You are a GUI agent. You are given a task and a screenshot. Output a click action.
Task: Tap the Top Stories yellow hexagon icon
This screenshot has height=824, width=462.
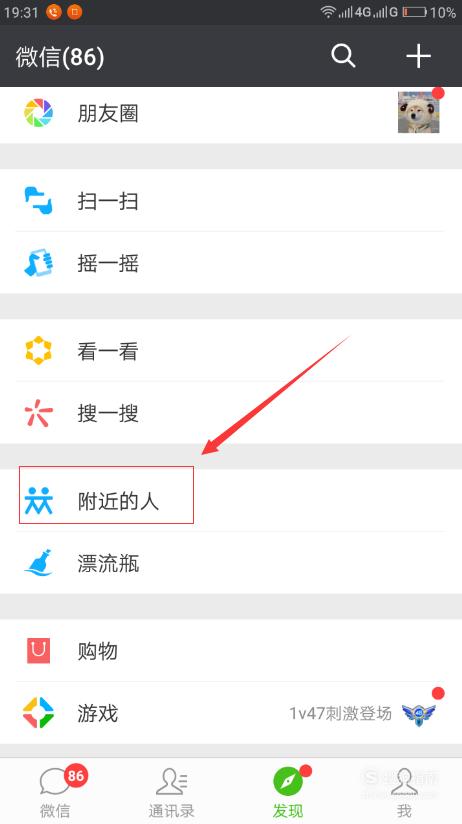(38, 351)
